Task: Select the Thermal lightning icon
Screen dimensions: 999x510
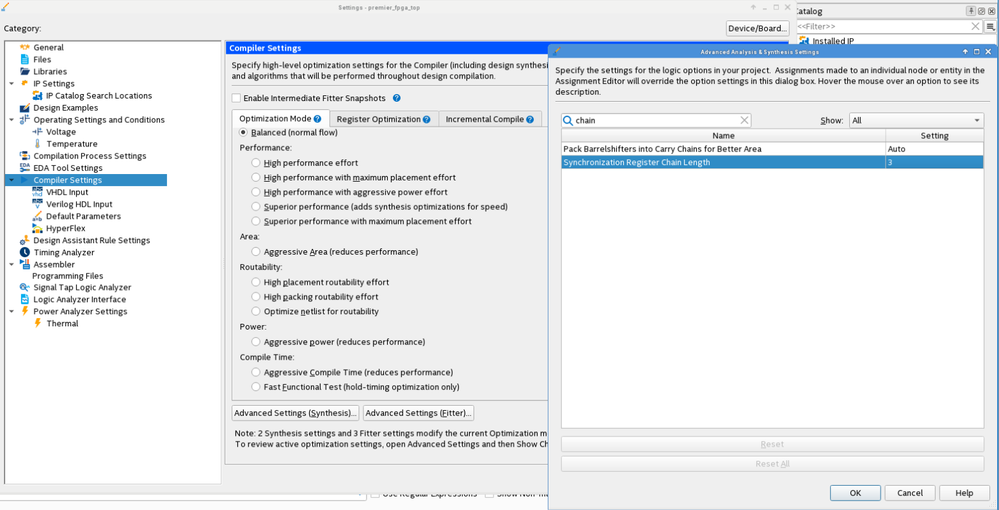Action: tap(38, 323)
